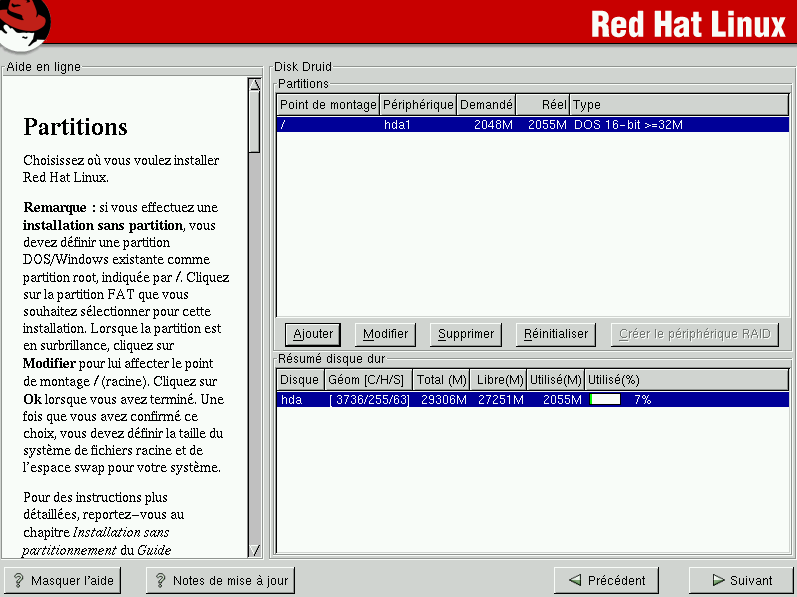Sort by Point de montage column

tap(328, 105)
